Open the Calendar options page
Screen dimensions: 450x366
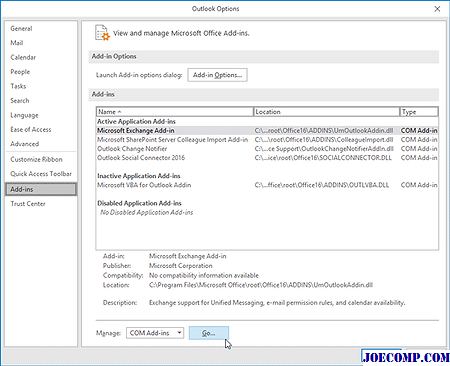pyautogui.click(x=23, y=57)
